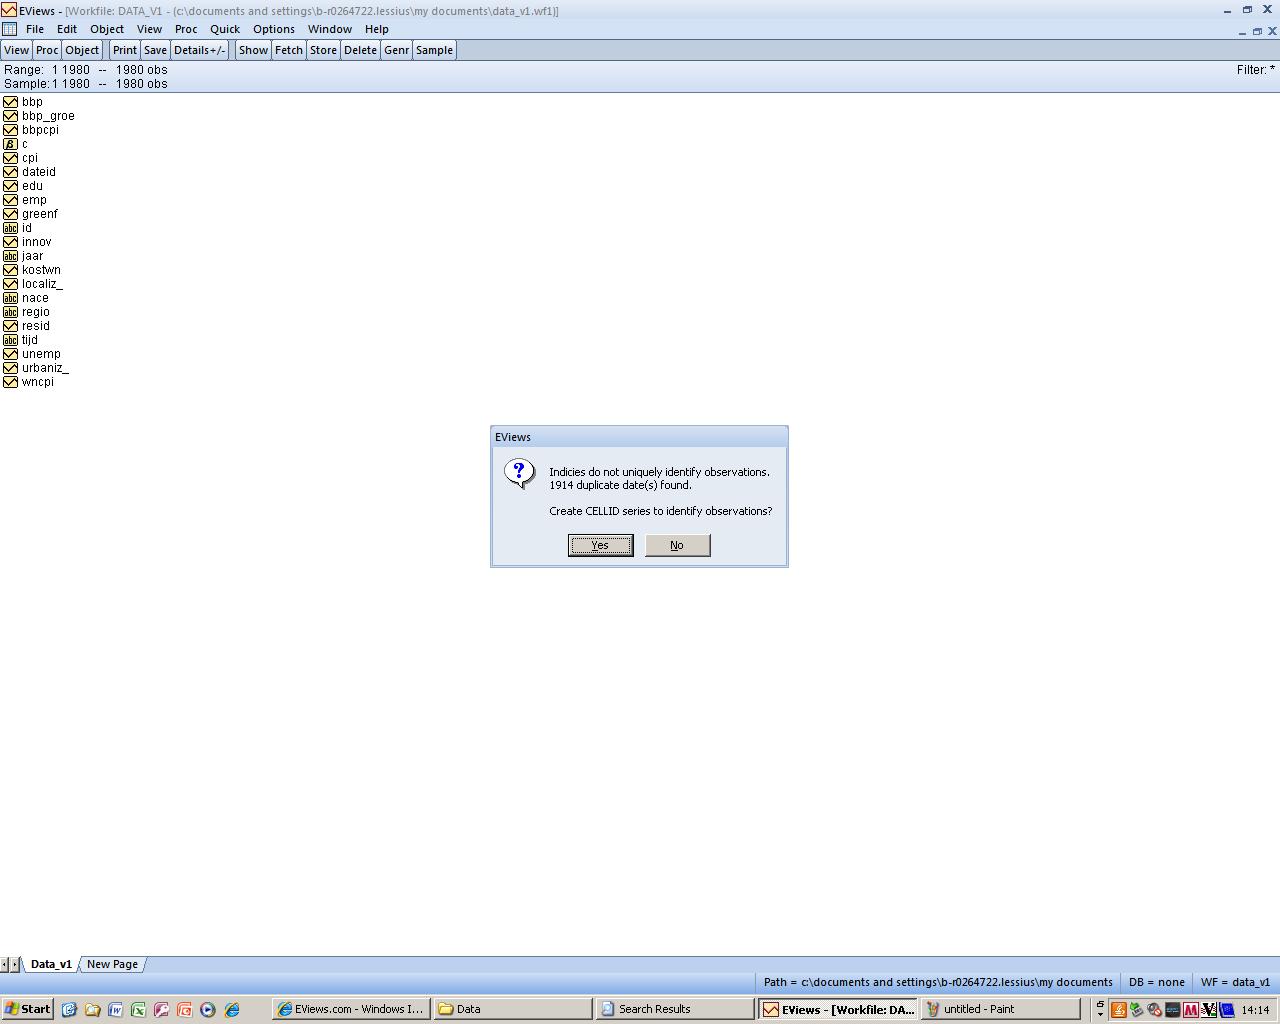The height and width of the screenshot is (1024, 1280).
Task: Open the Proc menu in menu bar
Action: [x=186, y=29]
